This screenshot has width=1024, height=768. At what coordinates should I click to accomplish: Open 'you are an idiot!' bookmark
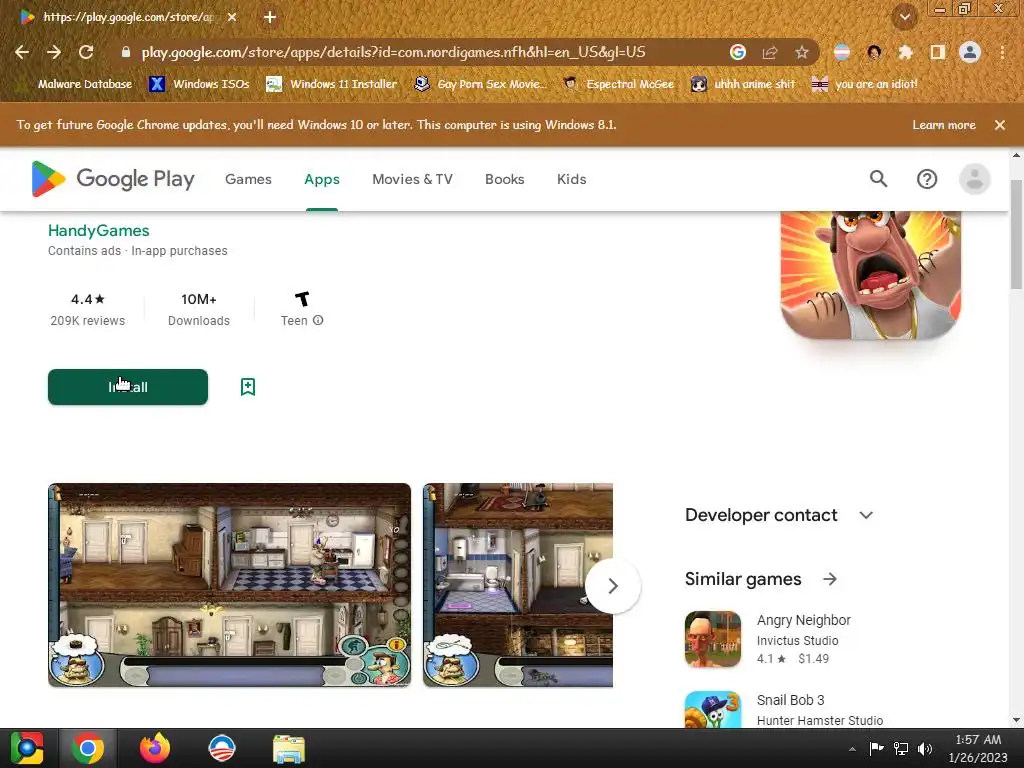(865, 84)
